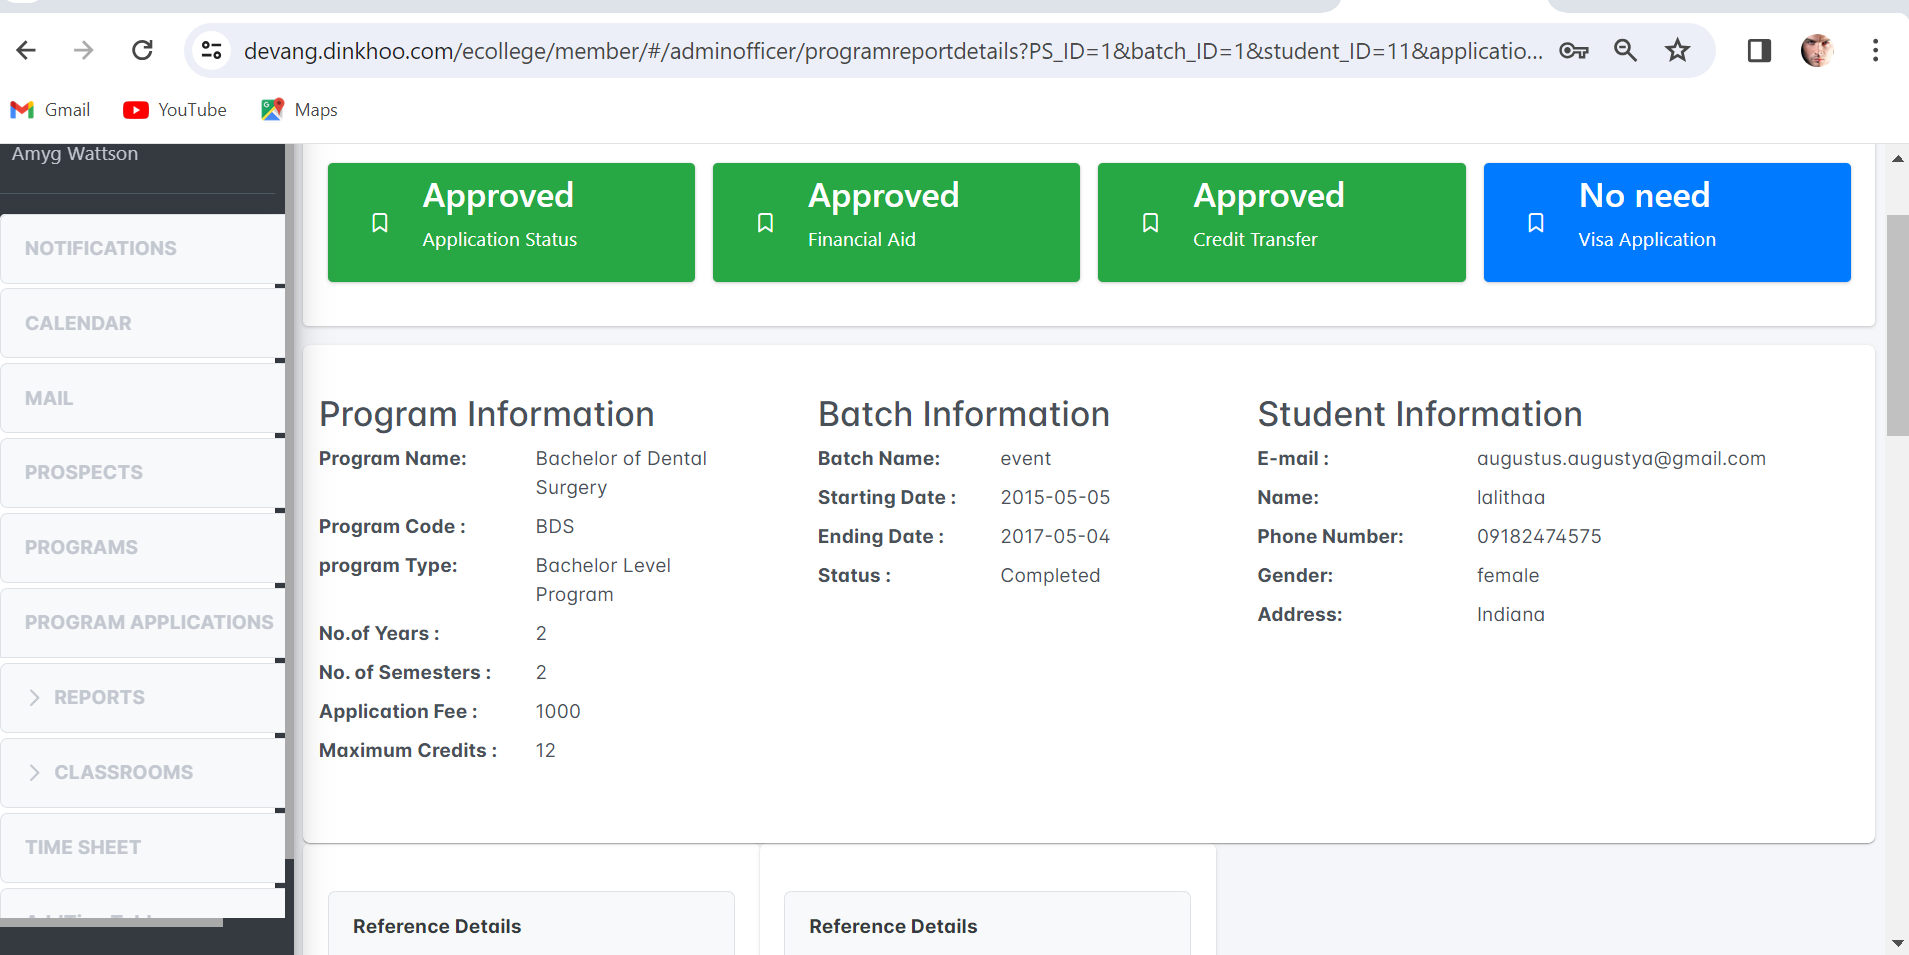Click maximum credits value 12
The height and width of the screenshot is (955, 1909).
(x=545, y=750)
